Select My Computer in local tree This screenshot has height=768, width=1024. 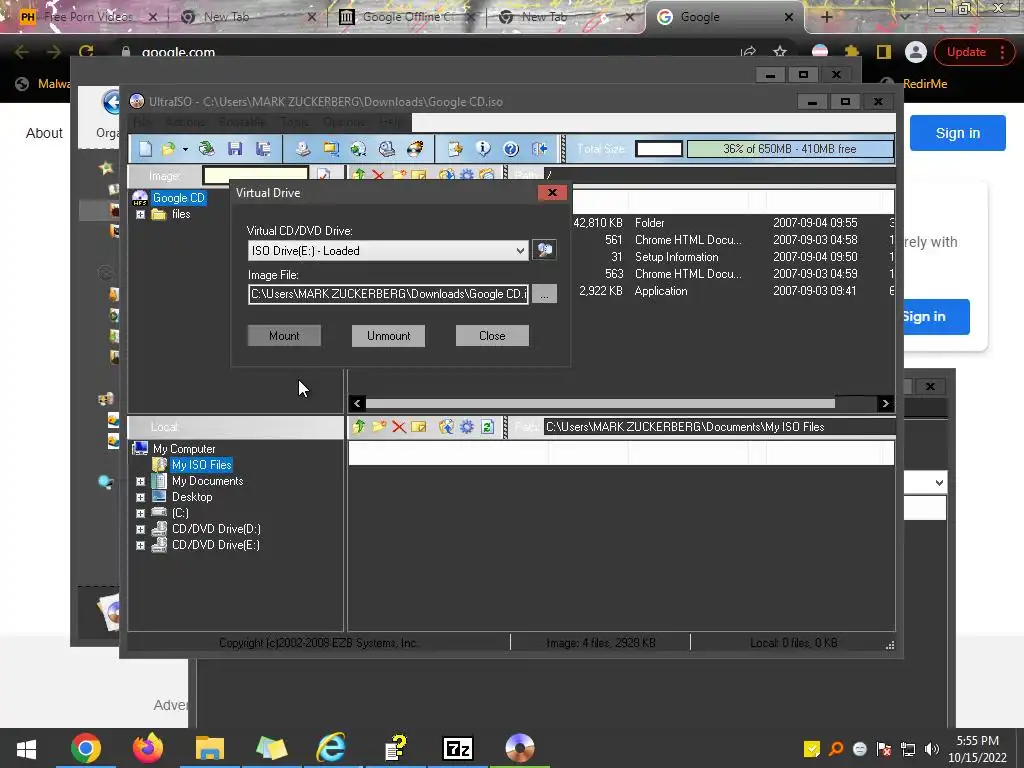[184, 449]
